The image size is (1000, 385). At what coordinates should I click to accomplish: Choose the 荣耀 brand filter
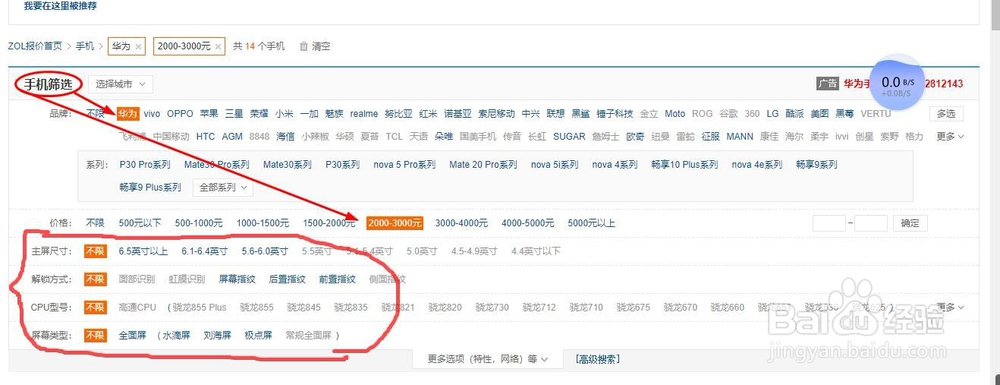[260, 114]
